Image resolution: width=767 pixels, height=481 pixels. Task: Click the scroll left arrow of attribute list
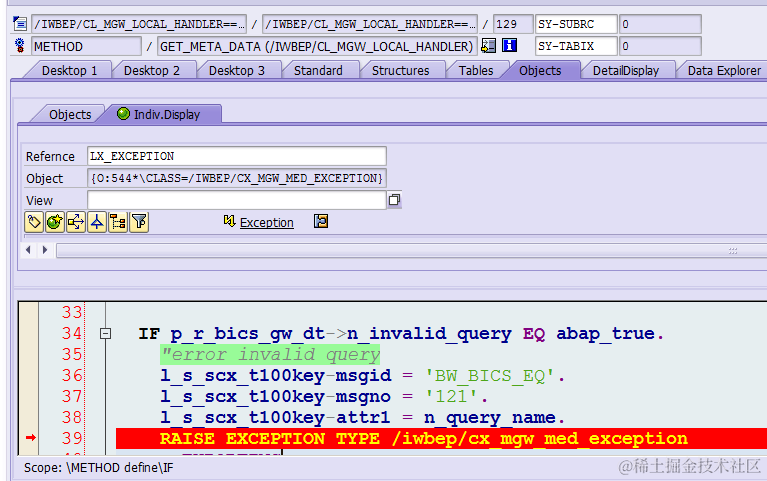(x=28, y=250)
